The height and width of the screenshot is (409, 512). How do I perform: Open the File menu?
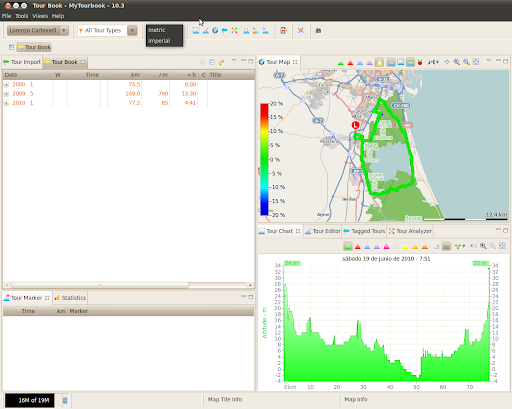(6, 16)
